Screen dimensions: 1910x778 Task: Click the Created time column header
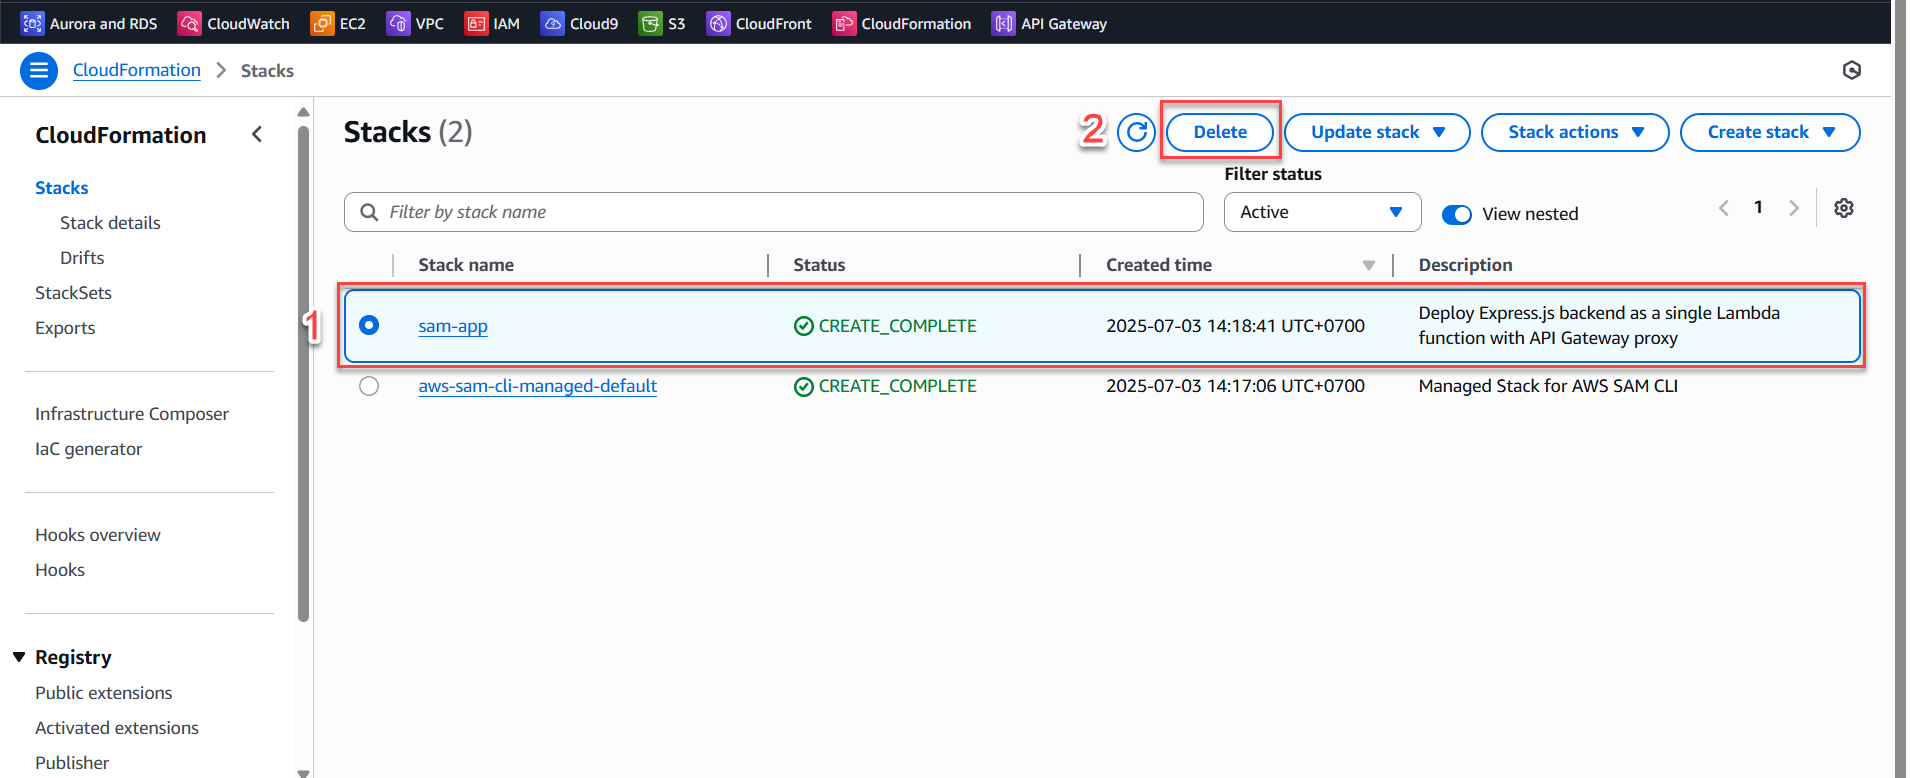tap(1159, 265)
